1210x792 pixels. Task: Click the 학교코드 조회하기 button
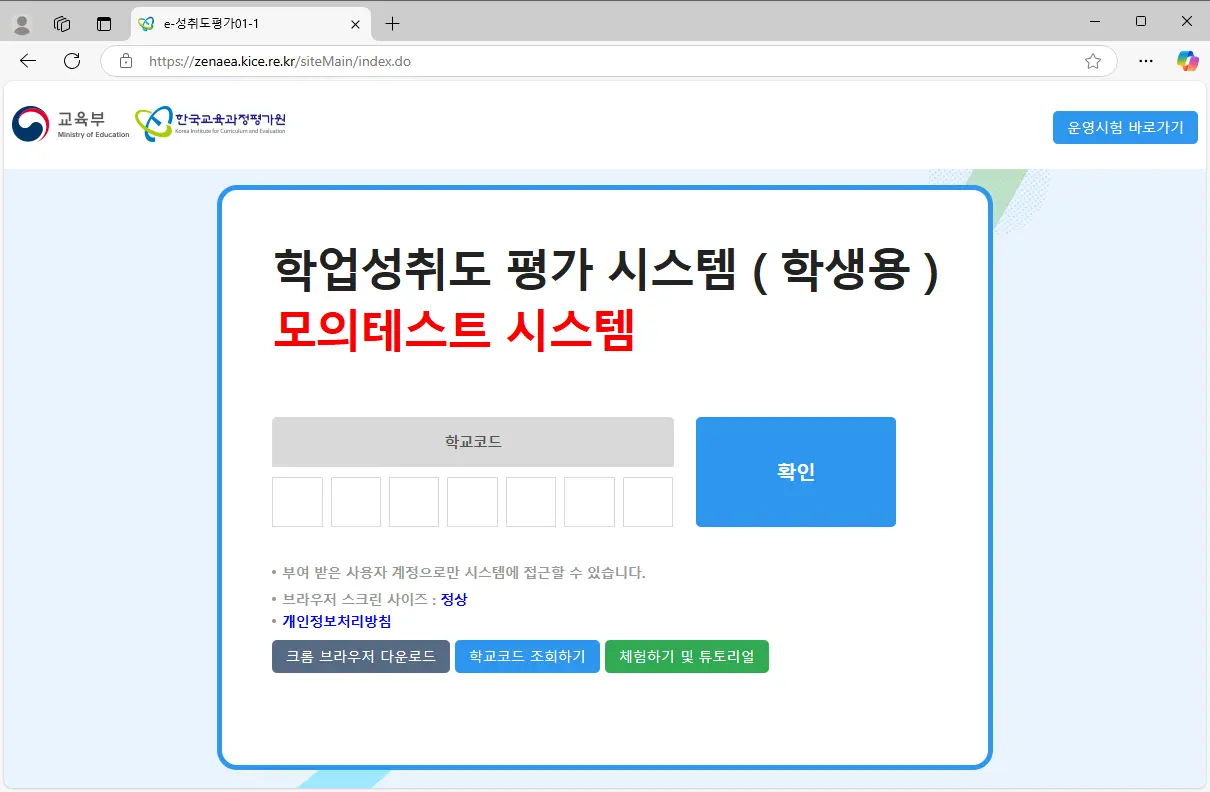tap(527, 656)
